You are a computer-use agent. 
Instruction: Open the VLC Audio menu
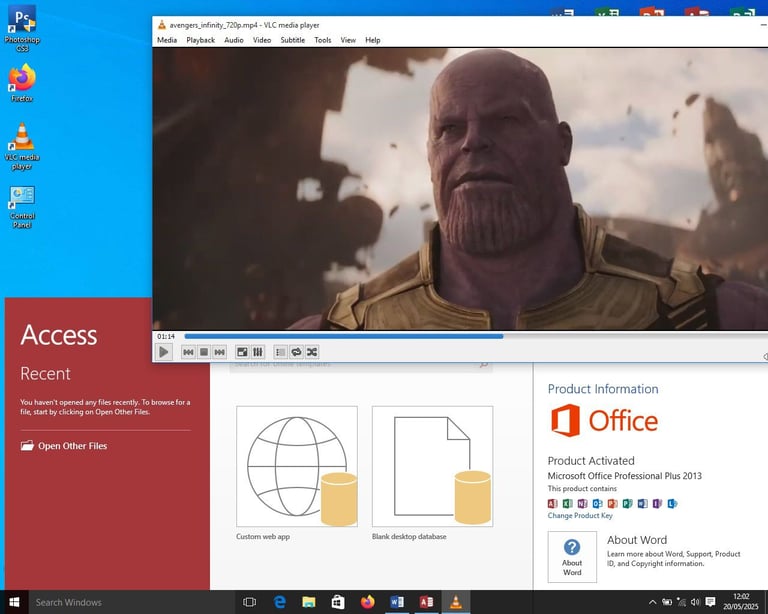pyautogui.click(x=234, y=40)
